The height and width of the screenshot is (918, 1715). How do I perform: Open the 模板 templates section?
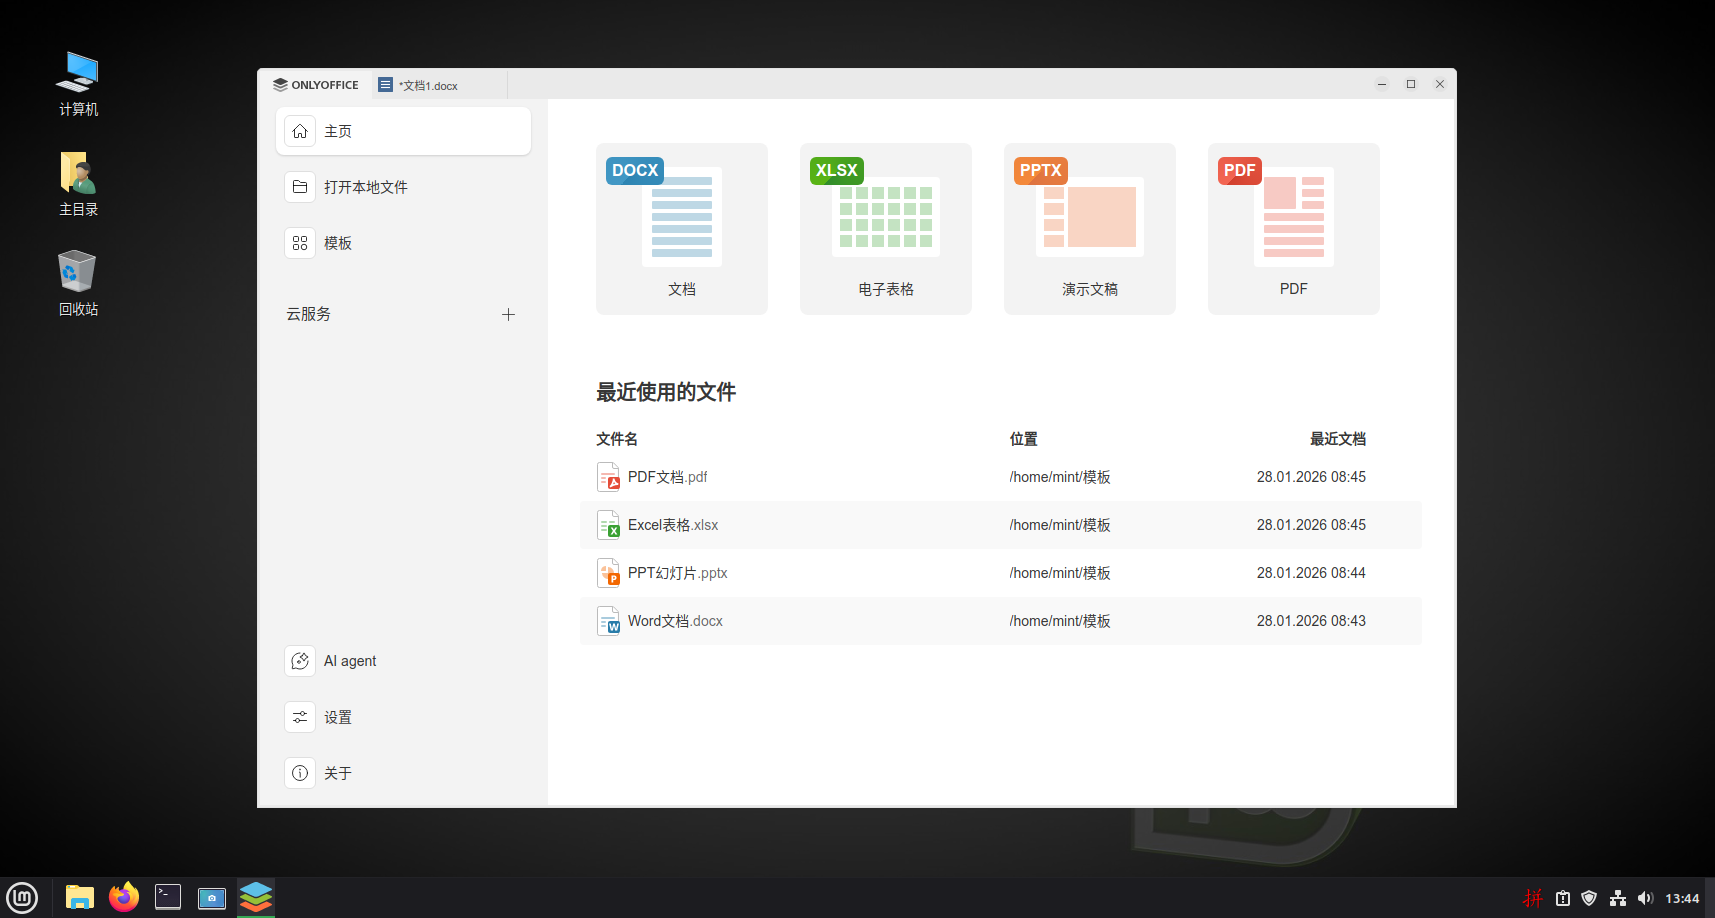coord(336,242)
